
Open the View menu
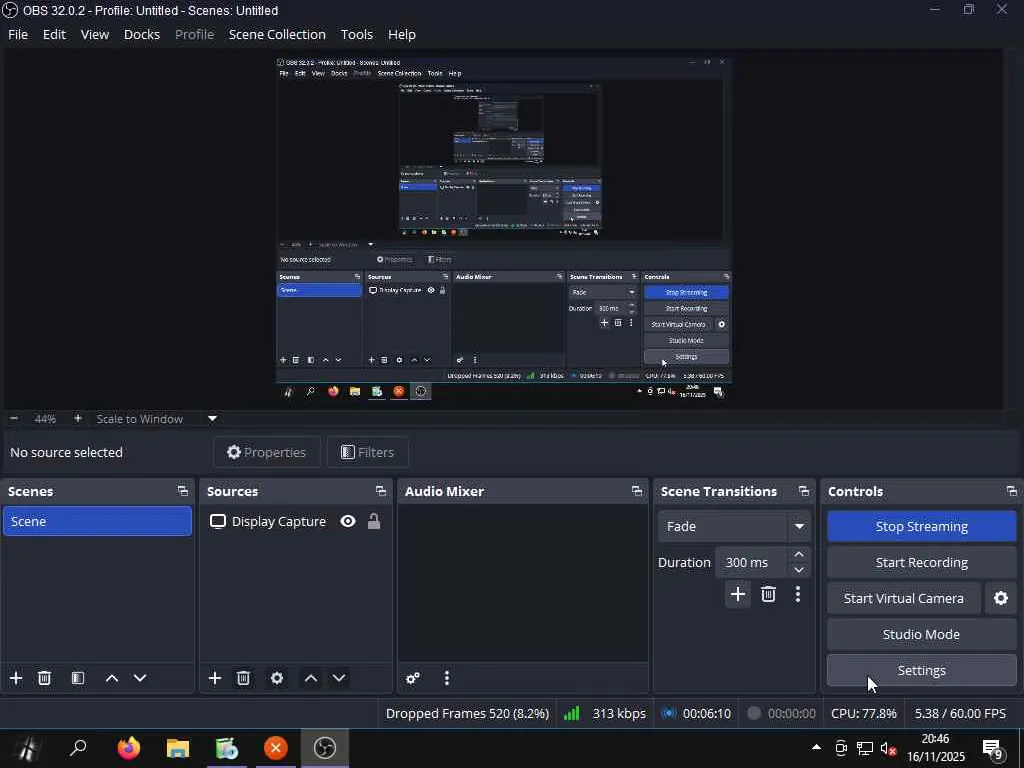[x=95, y=35]
